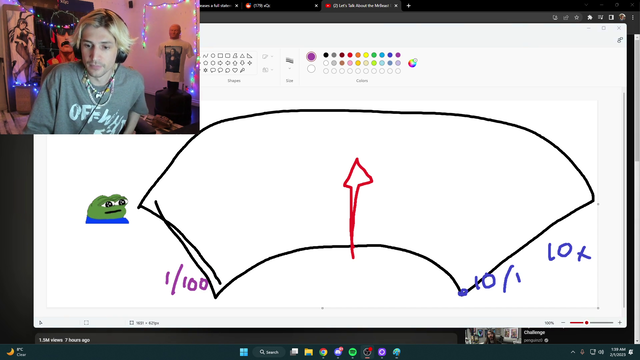Pick dark red from the Paint palette
The width and height of the screenshot is (640, 360).
pos(342,55)
